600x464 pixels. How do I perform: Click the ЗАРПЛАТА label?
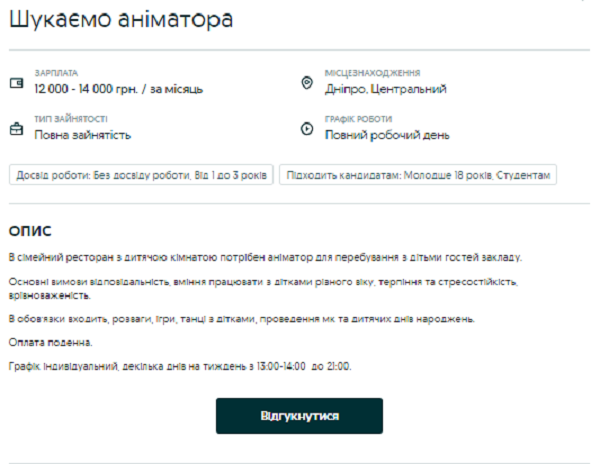(55, 73)
